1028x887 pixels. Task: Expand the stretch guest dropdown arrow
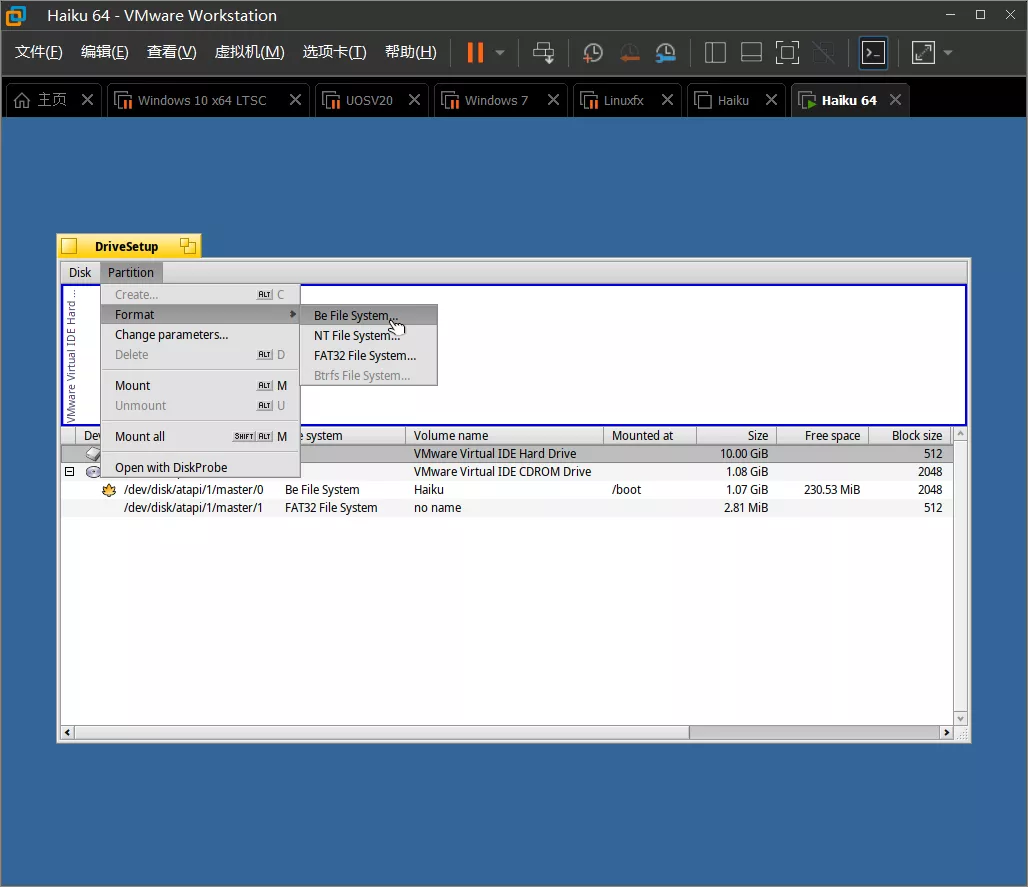click(948, 53)
